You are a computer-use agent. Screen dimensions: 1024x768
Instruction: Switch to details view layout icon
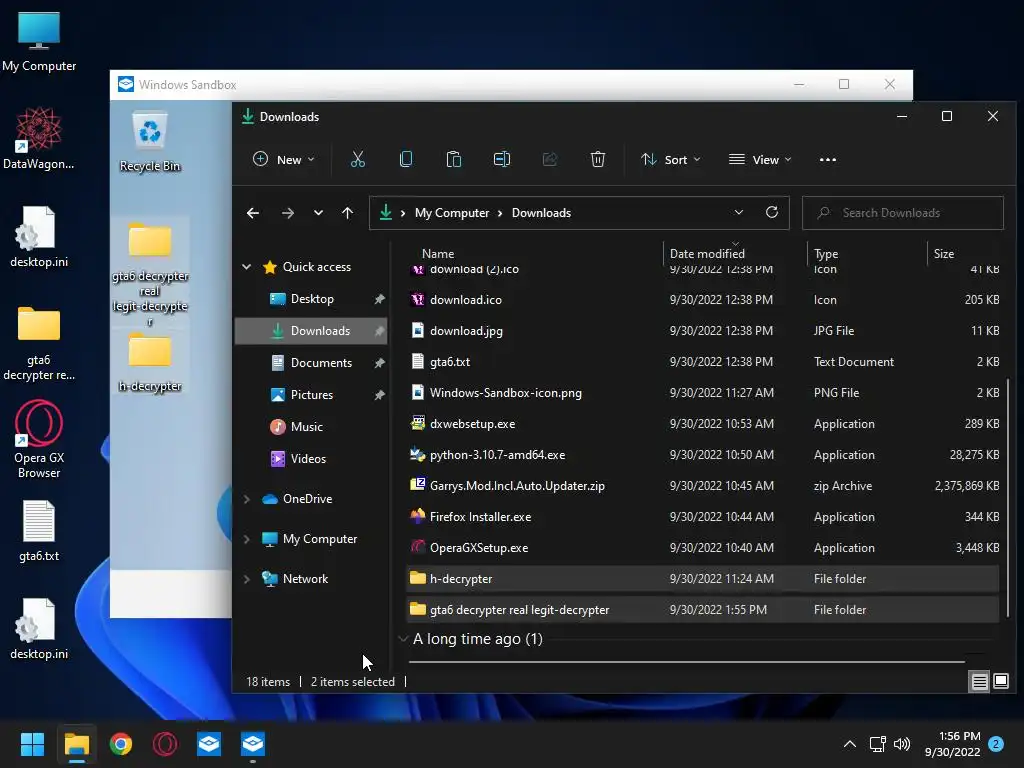pyautogui.click(x=980, y=682)
